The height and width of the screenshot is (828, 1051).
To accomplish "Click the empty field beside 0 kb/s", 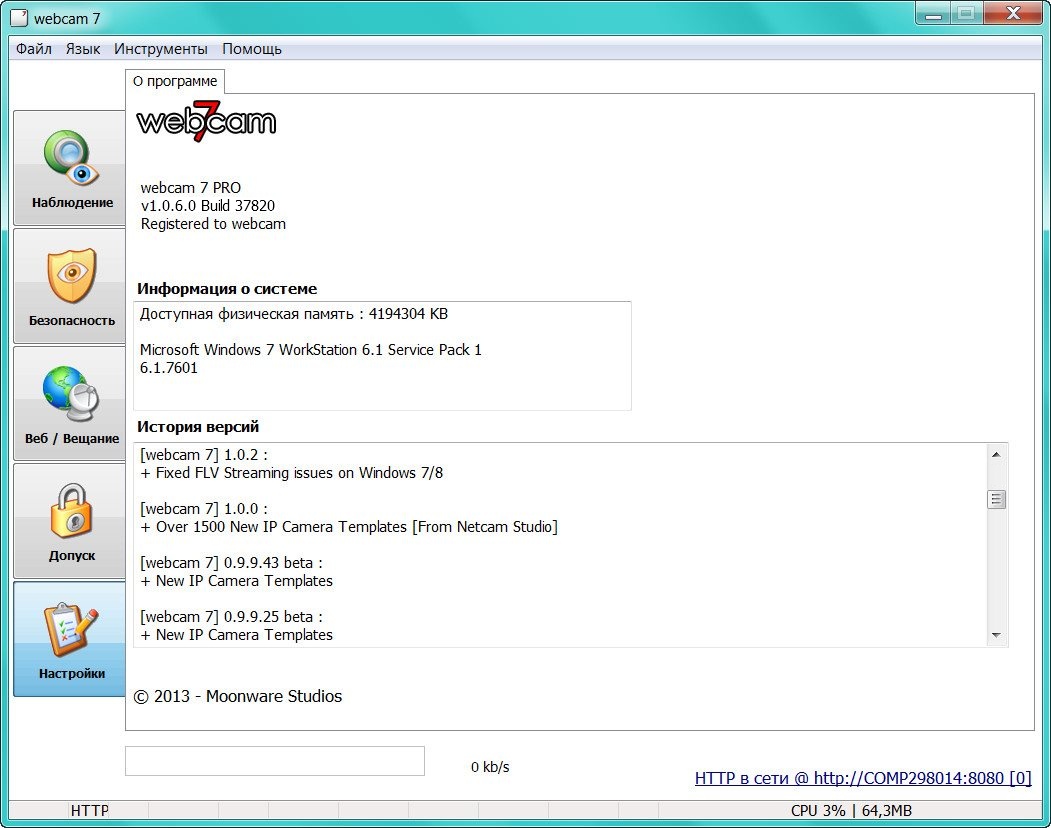I will click(275, 761).
